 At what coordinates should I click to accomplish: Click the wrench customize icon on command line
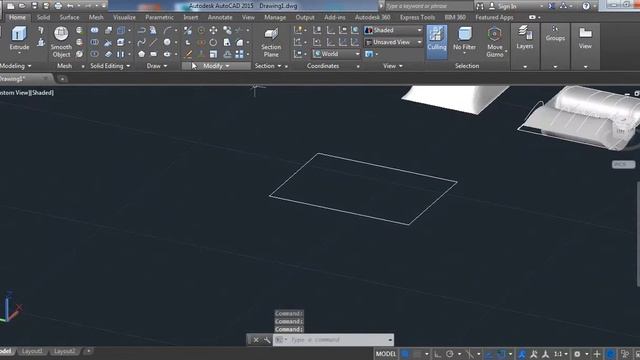click(x=267, y=340)
